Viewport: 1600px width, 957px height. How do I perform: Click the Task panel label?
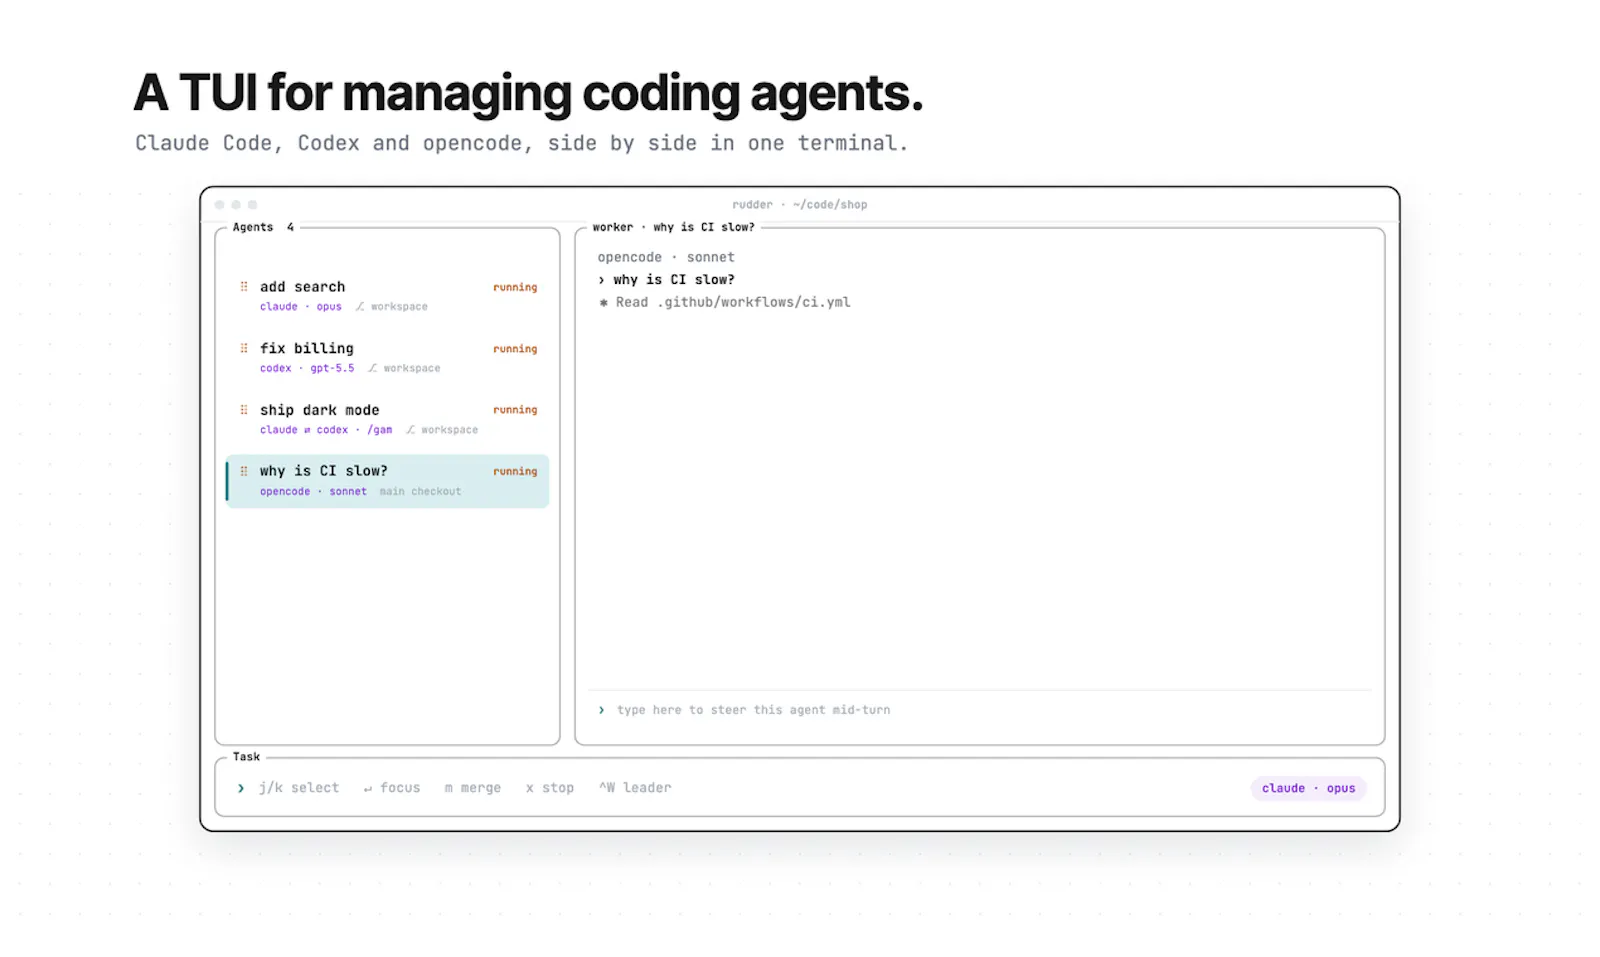click(246, 757)
